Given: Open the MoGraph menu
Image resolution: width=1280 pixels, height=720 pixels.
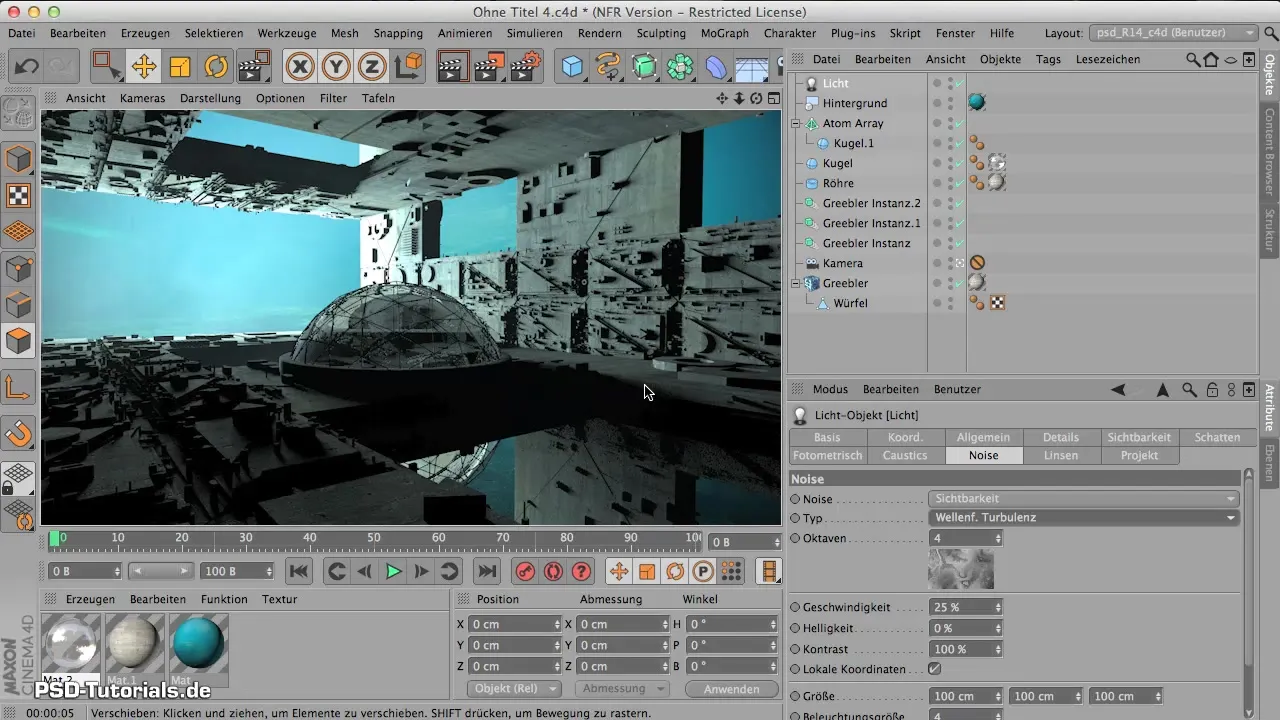Looking at the screenshot, I should (724, 33).
